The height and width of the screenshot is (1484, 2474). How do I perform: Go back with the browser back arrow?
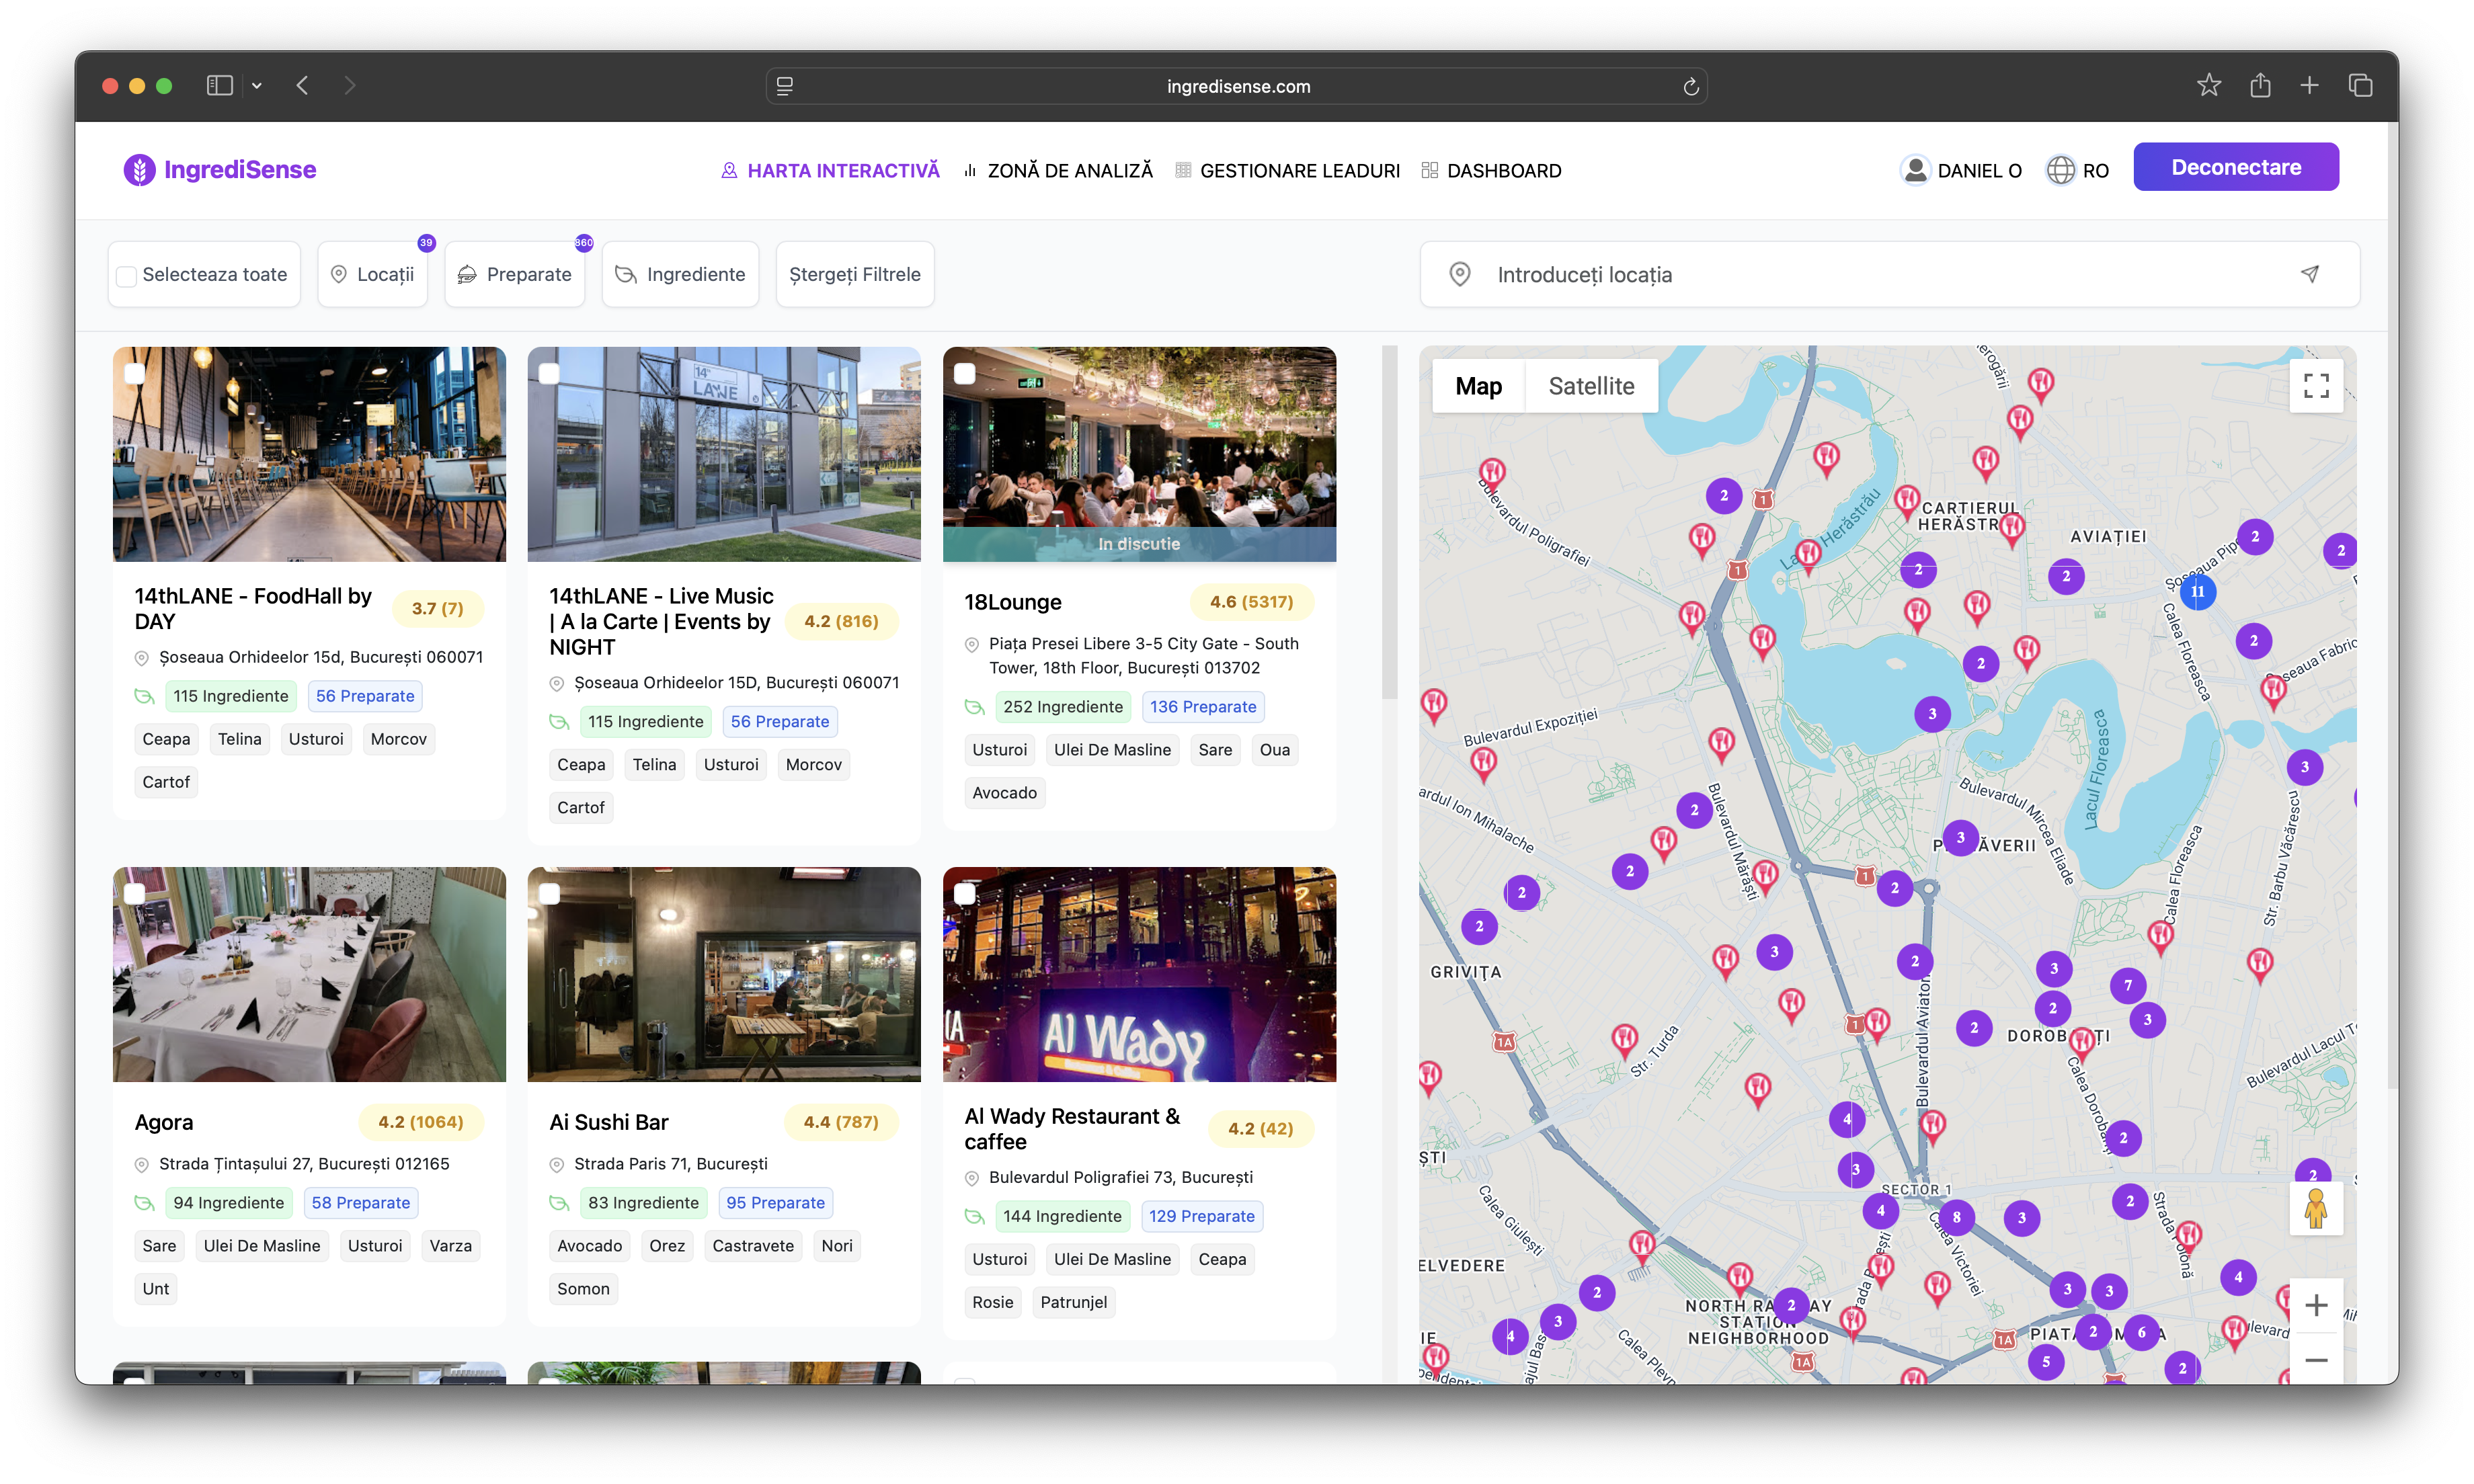(302, 86)
